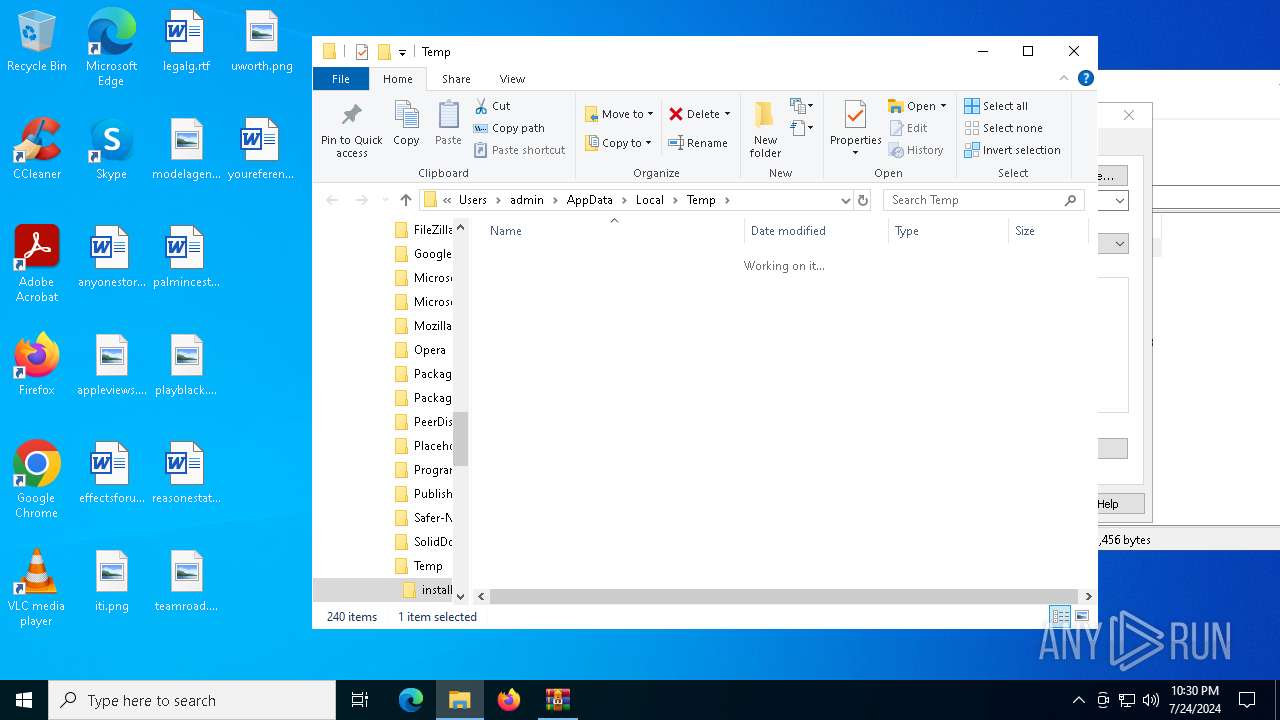Click the file list horizontal scrollbar
This screenshot has height=720, width=1280.
pyautogui.click(x=785, y=596)
